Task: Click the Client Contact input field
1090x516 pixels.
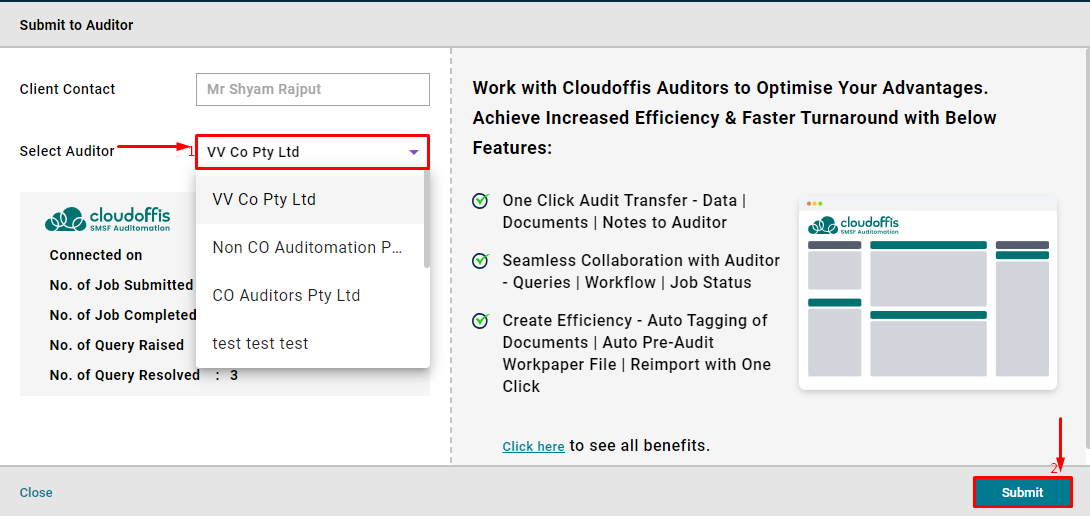Action: pos(312,89)
